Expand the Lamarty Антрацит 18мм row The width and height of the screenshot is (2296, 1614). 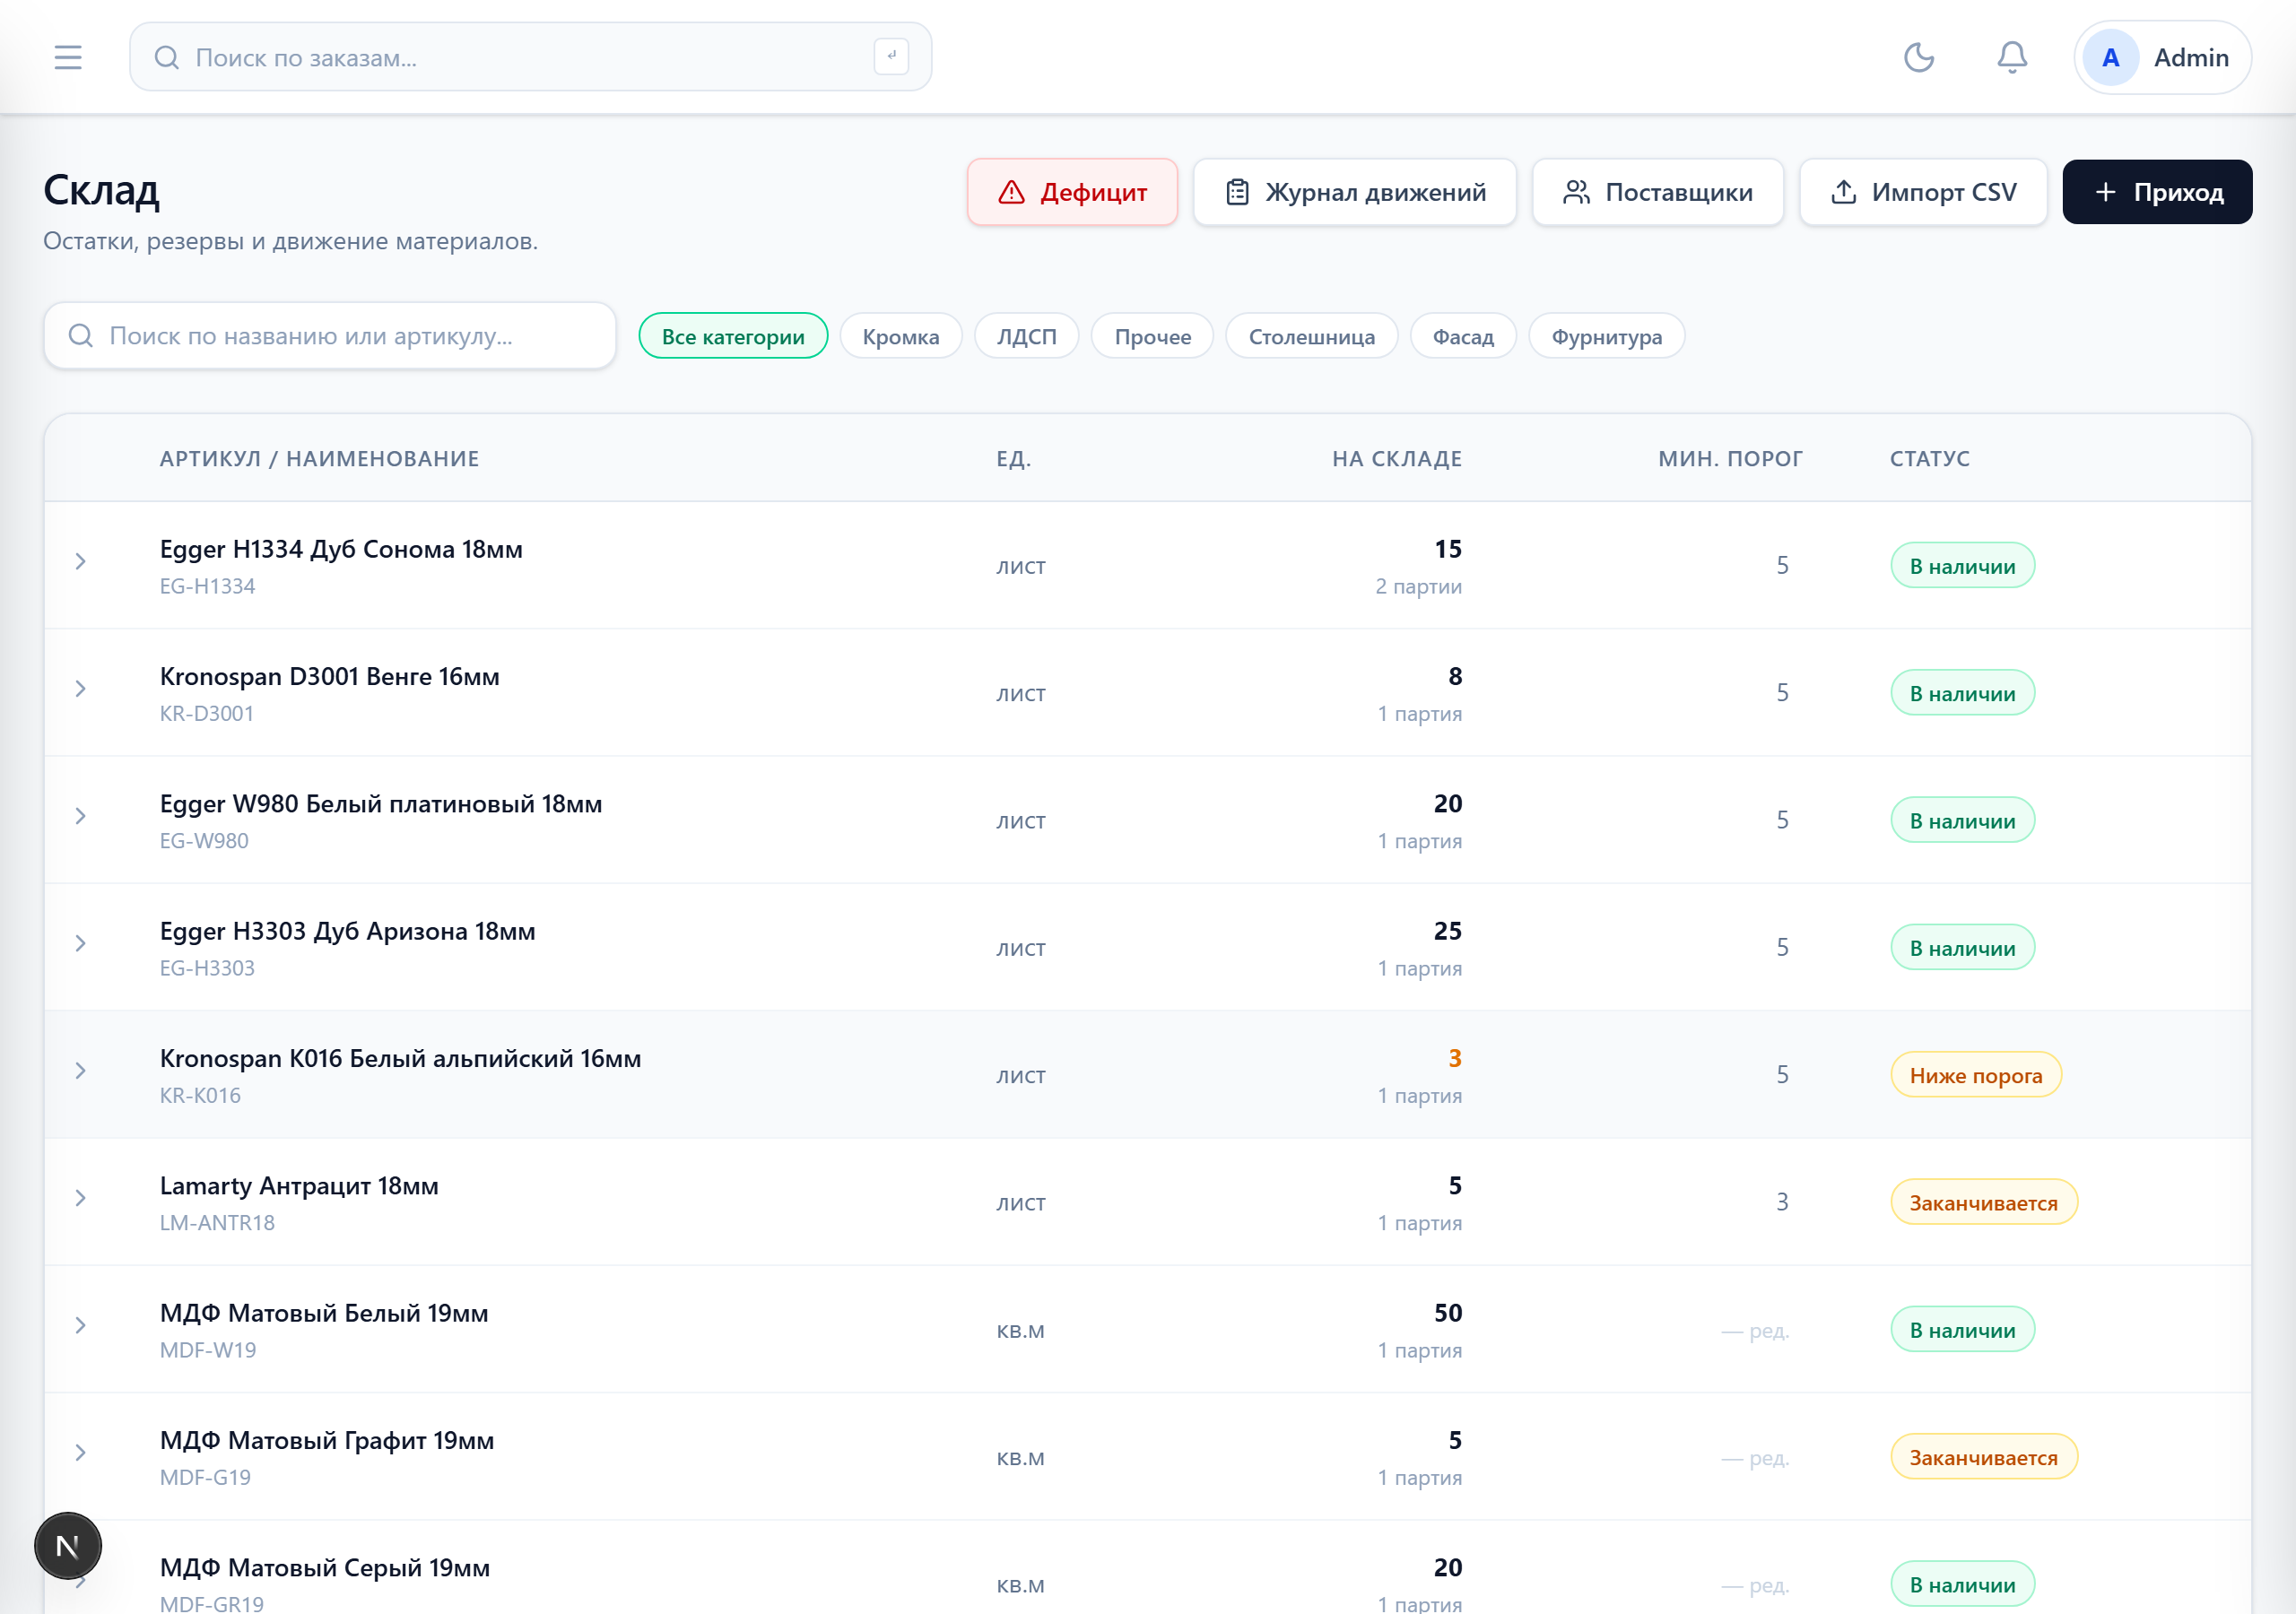pyautogui.click(x=80, y=1198)
